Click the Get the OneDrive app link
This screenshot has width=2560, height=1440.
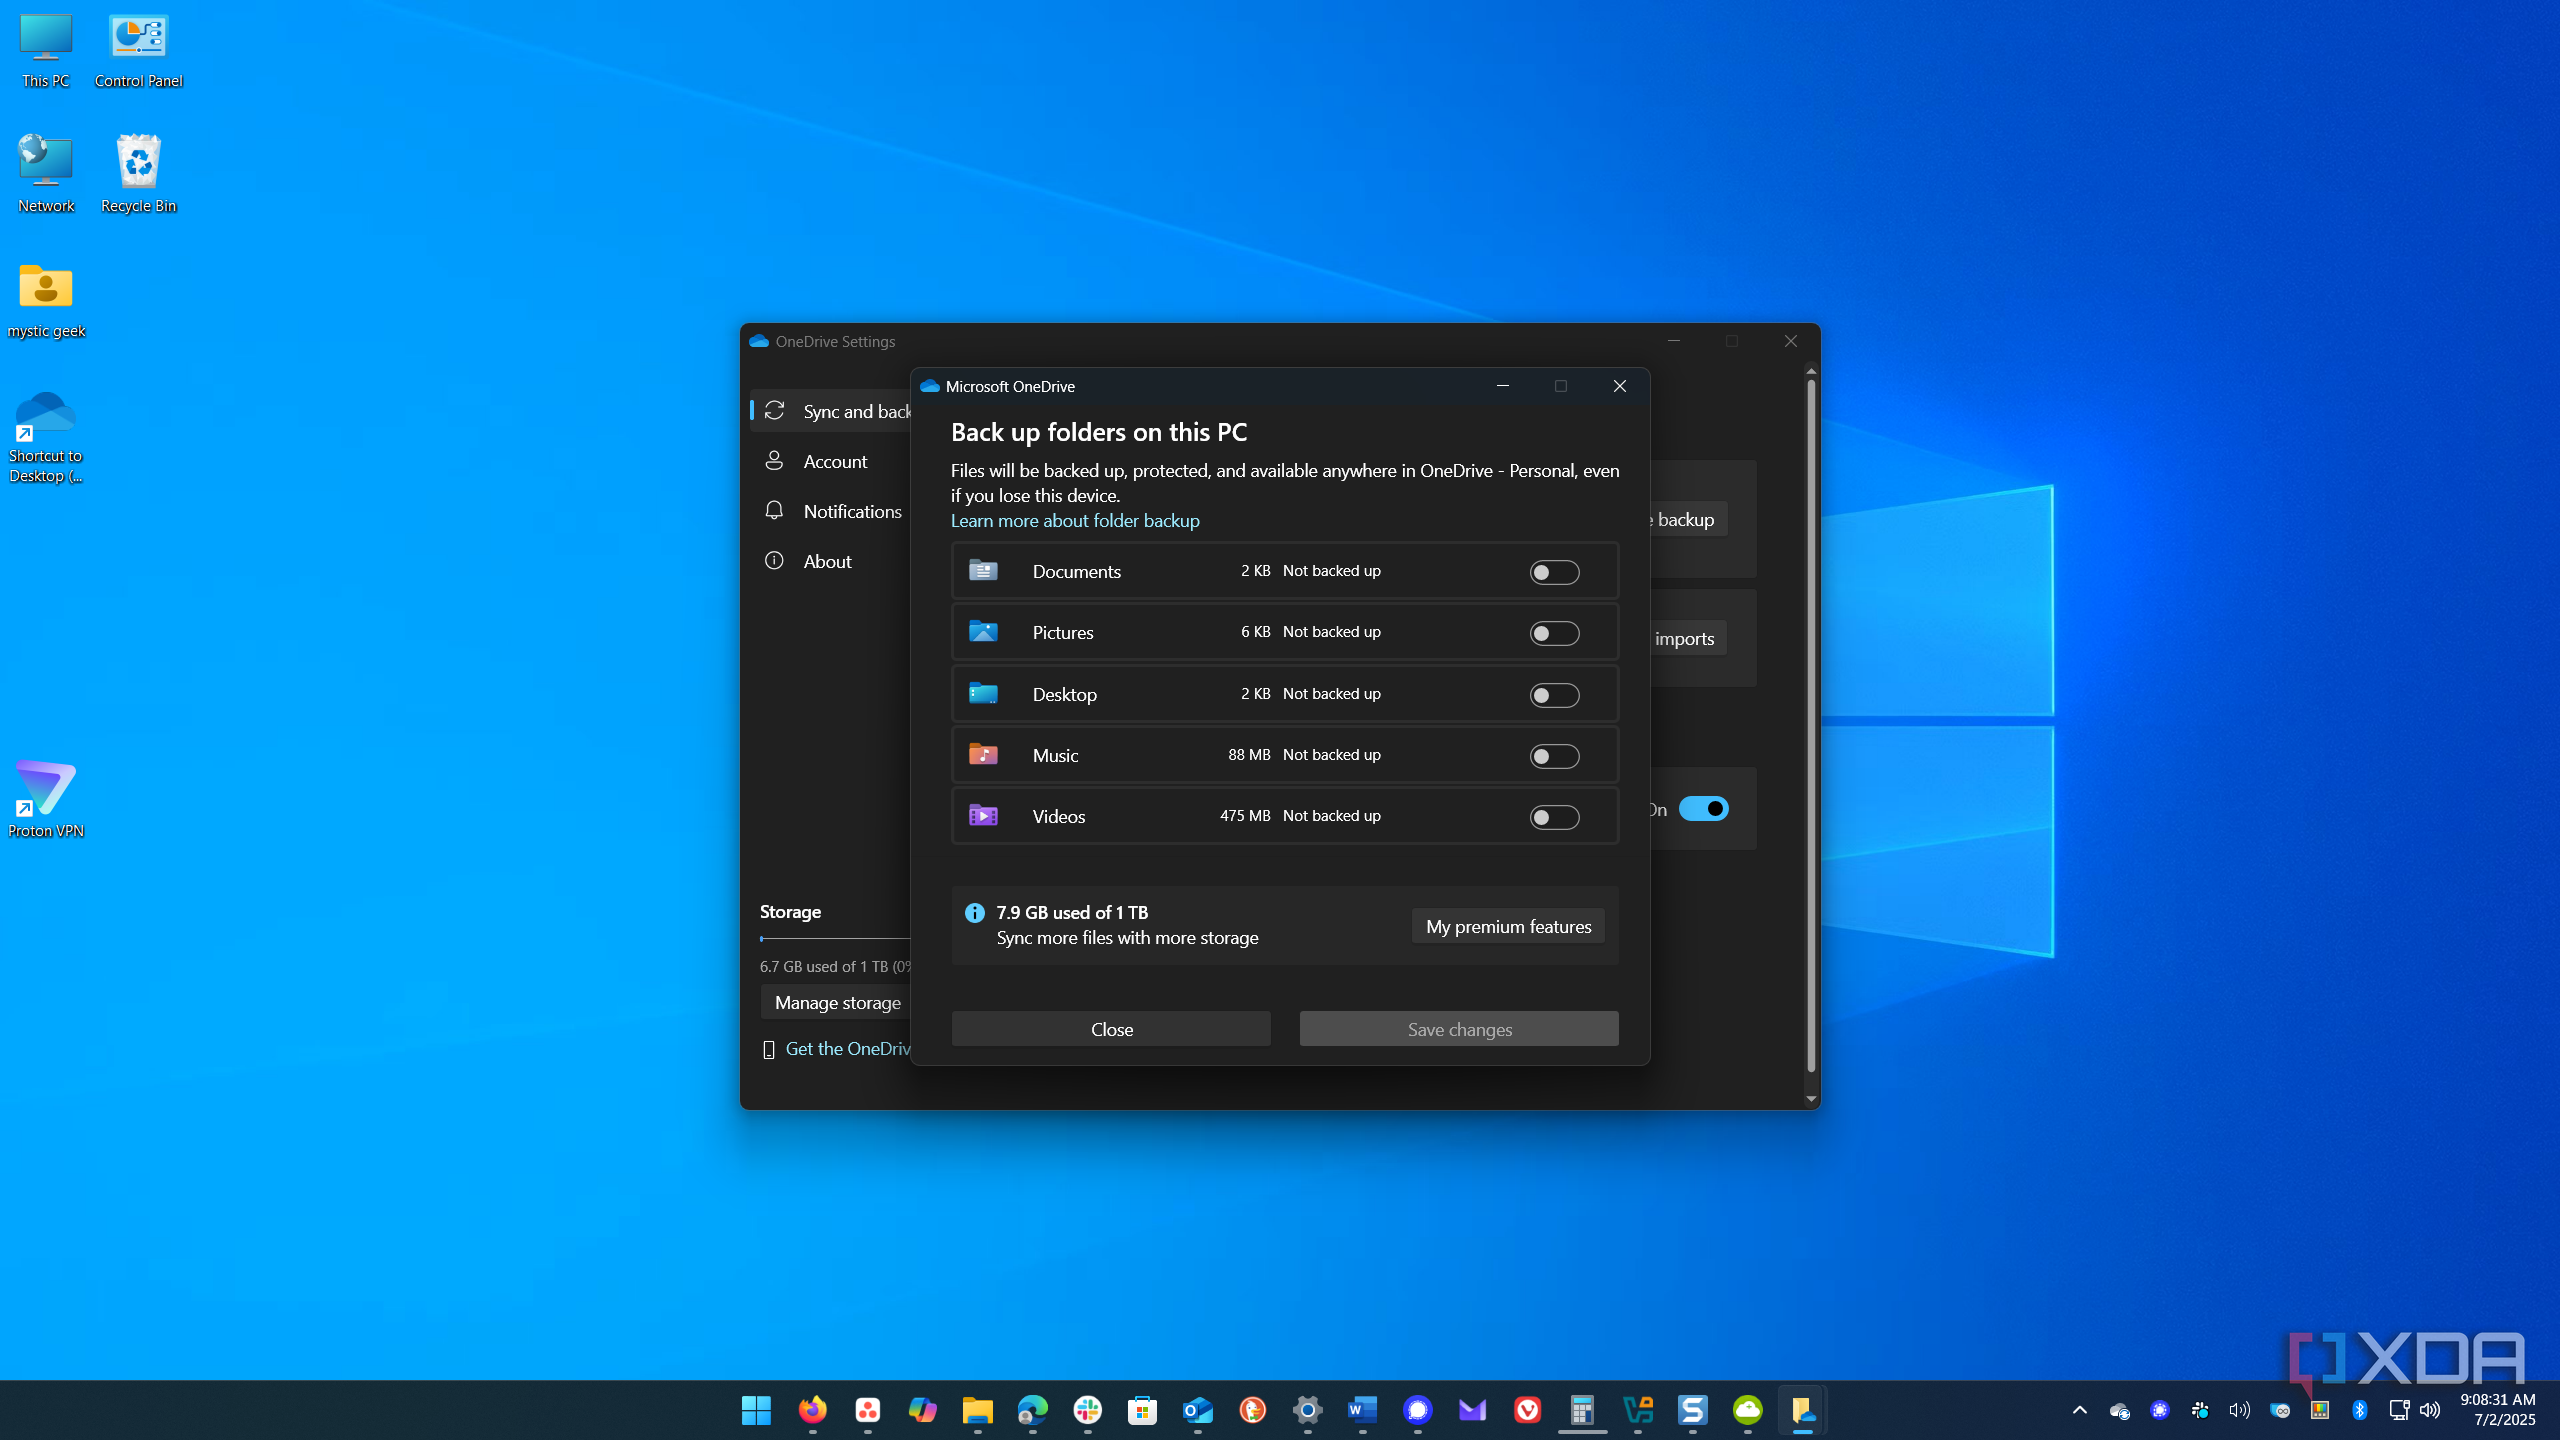coord(848,1048)
